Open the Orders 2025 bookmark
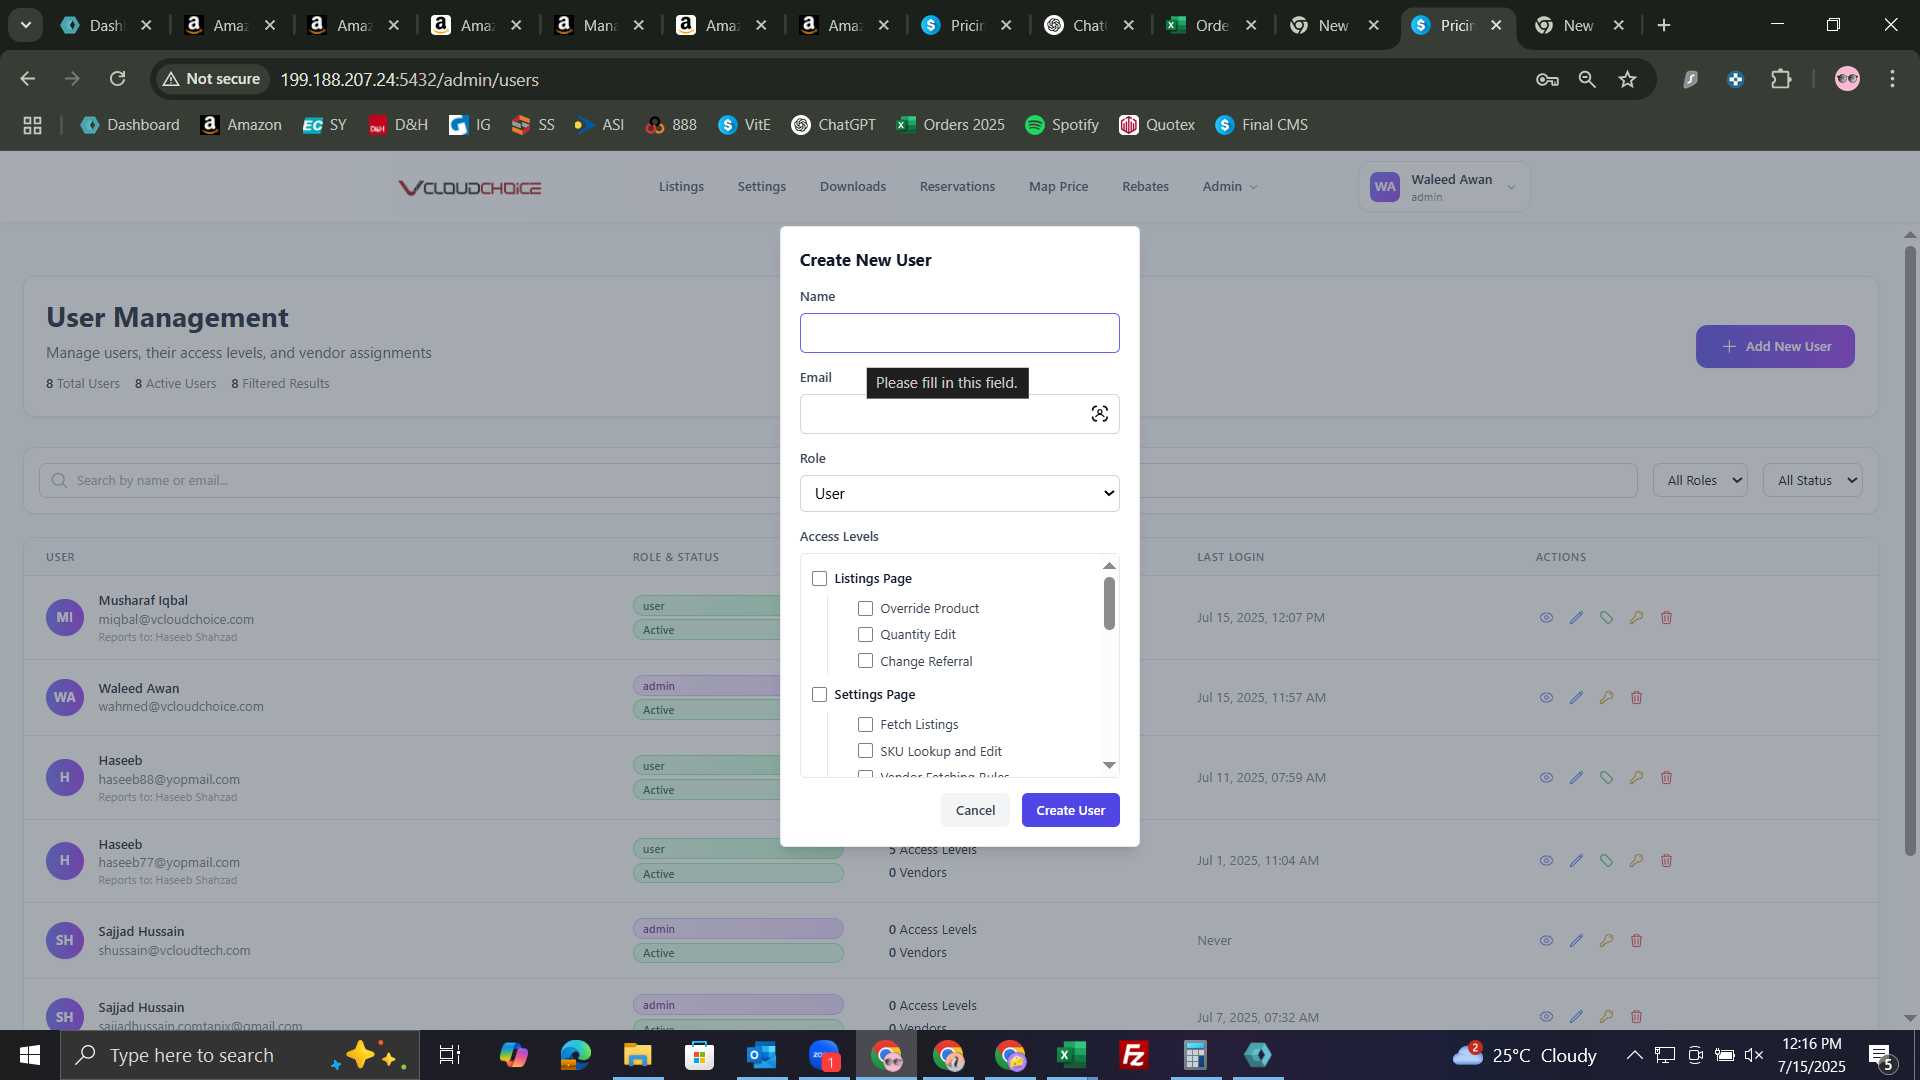The image size is (1920, 1080). pos(950,125)
